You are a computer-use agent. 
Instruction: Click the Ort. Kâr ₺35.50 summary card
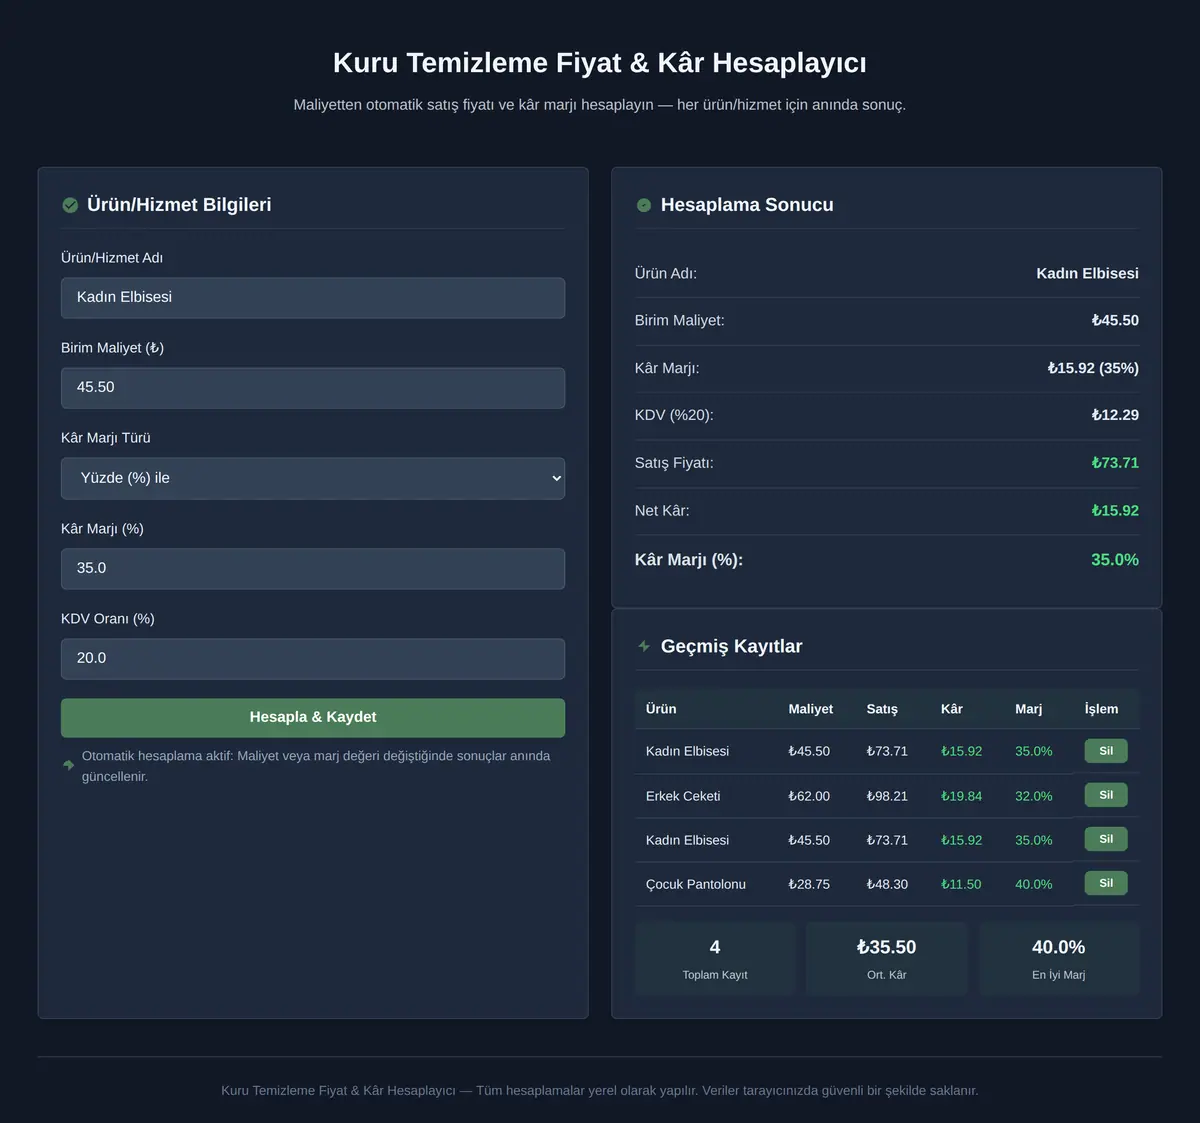pyautogui.click(x=887, y=959)
